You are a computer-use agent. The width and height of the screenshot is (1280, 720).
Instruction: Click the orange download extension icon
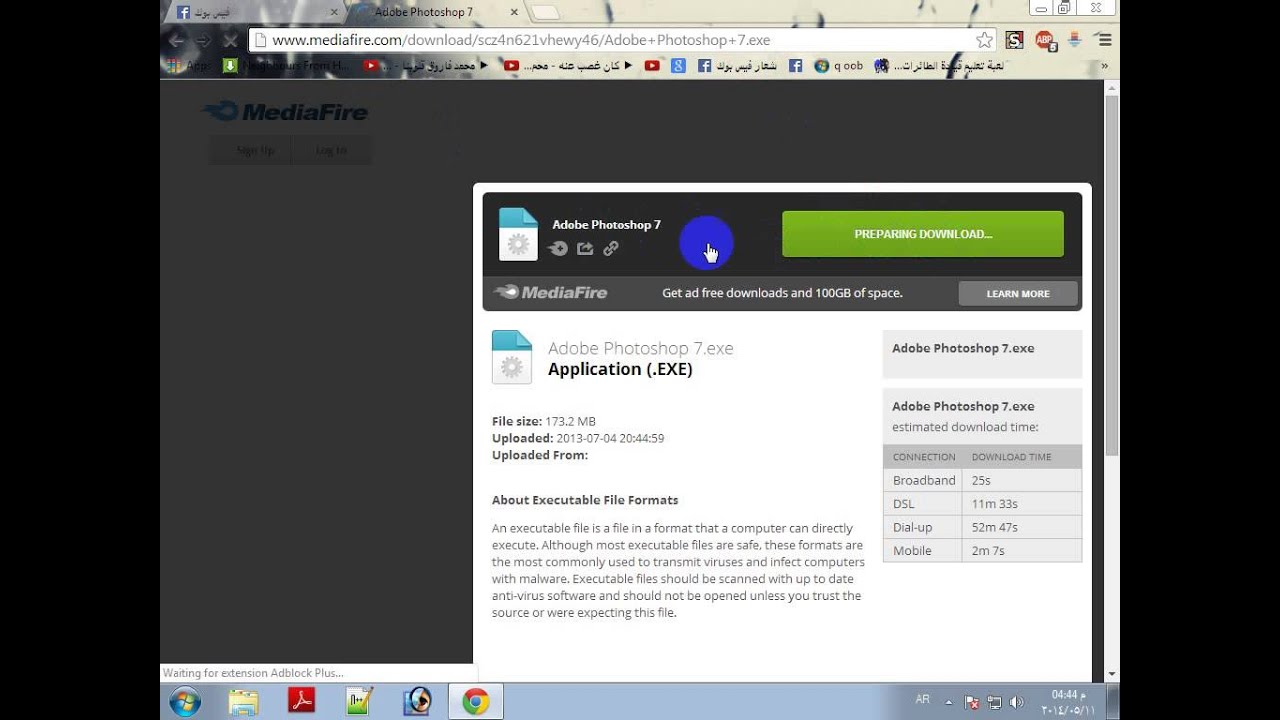[1075, 40]
